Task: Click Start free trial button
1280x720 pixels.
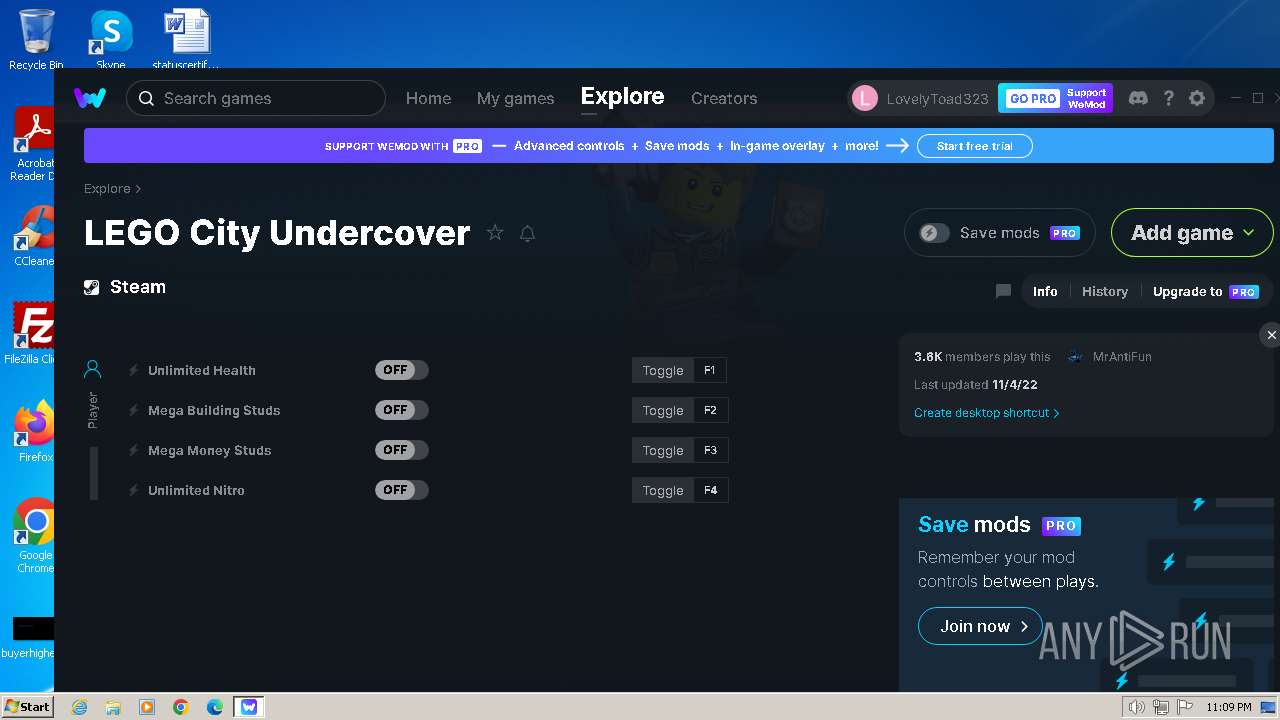Action: 975,146
